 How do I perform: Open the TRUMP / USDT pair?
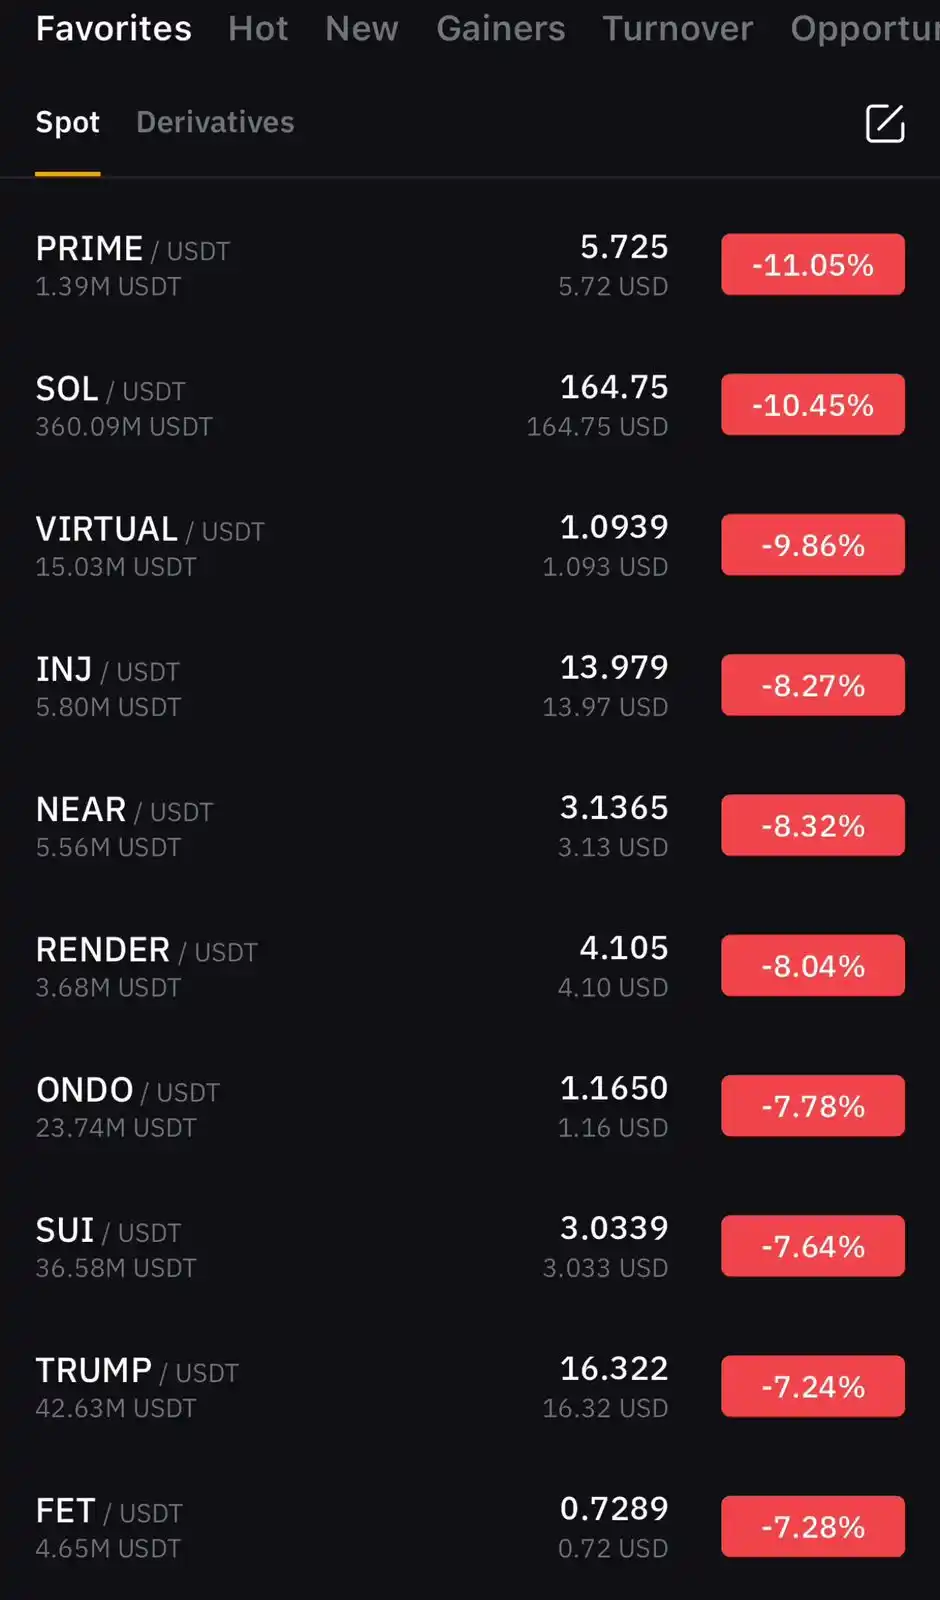coord(470,1386)
